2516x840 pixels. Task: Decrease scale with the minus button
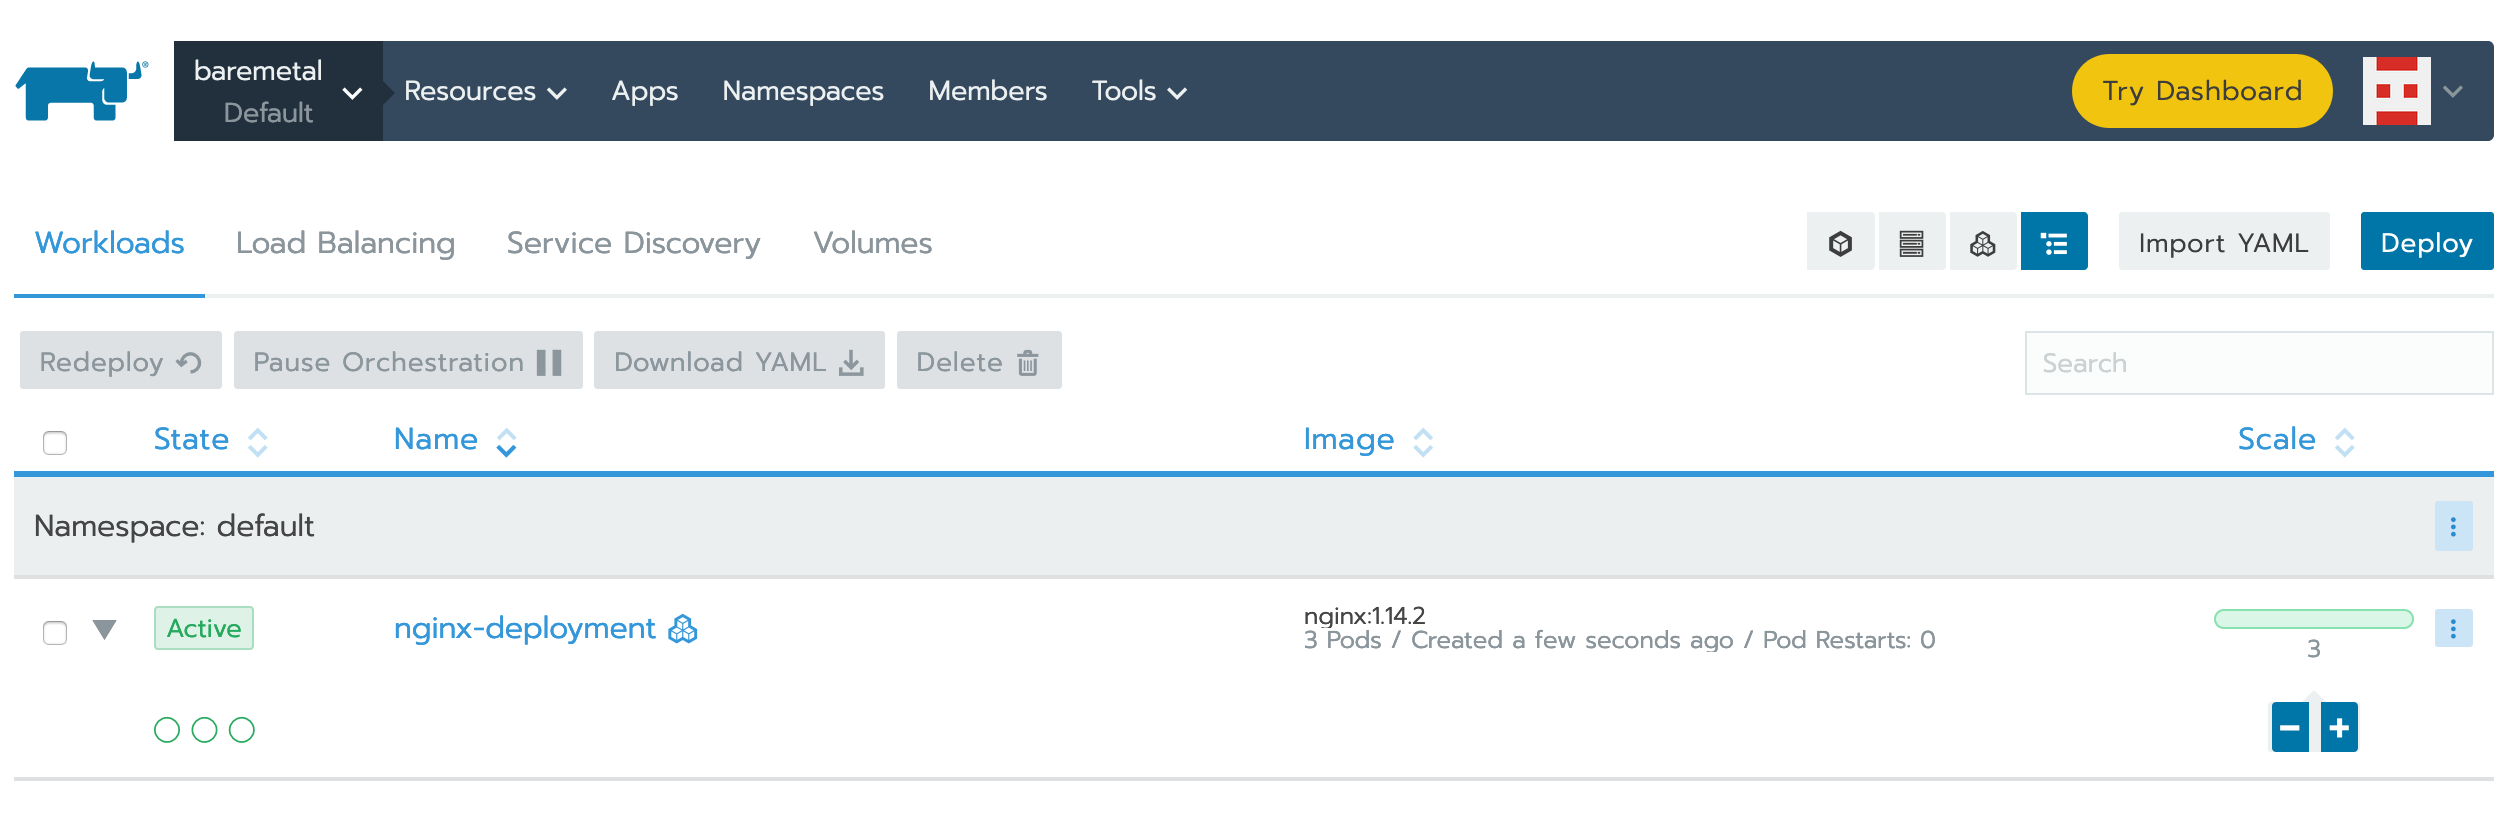[2290, 727]
